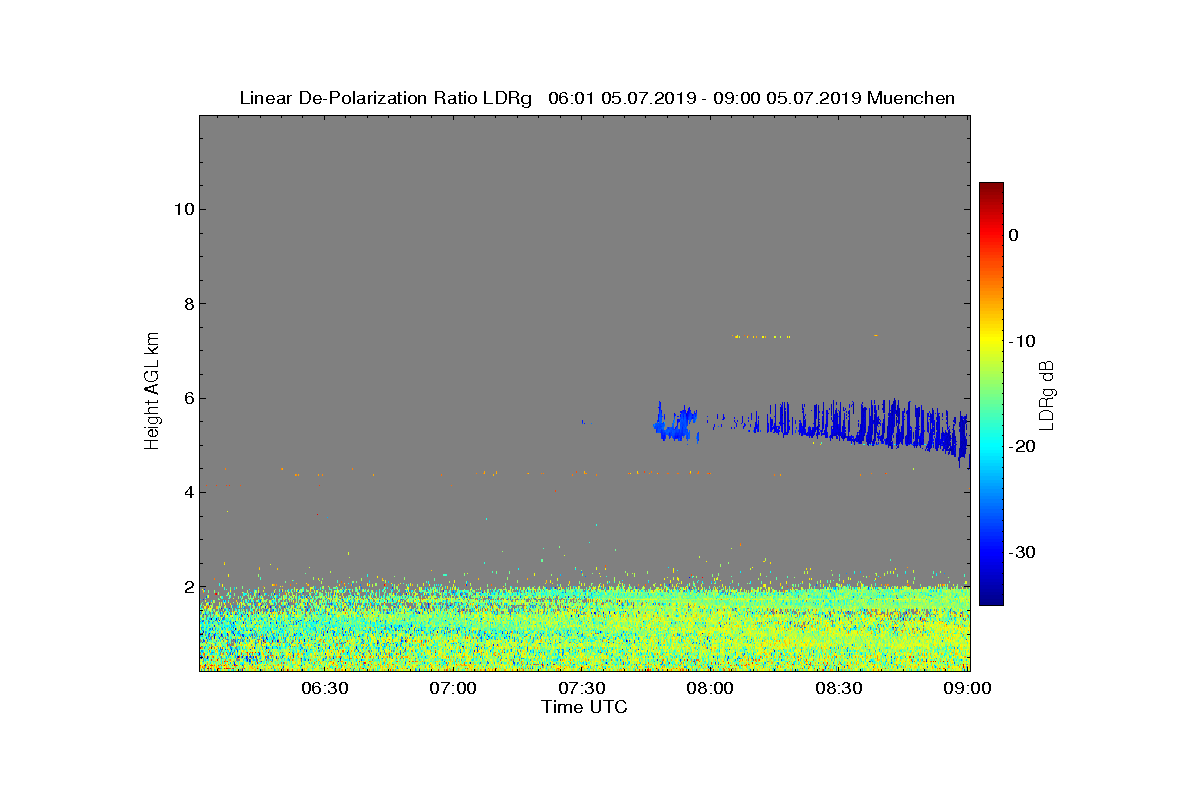Click the 06:30 time tick label
This screenshot has height=800, width=1200.
point(324,688)
